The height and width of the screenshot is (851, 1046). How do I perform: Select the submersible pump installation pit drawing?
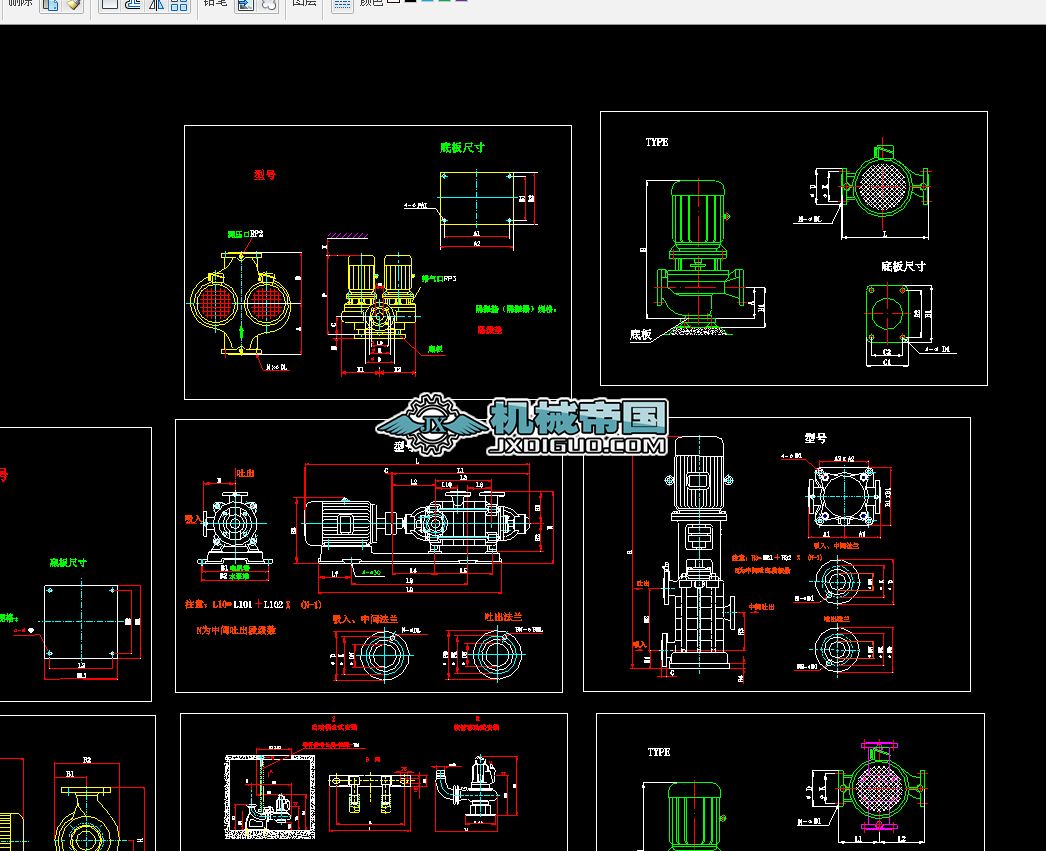(x=270, y=797)
